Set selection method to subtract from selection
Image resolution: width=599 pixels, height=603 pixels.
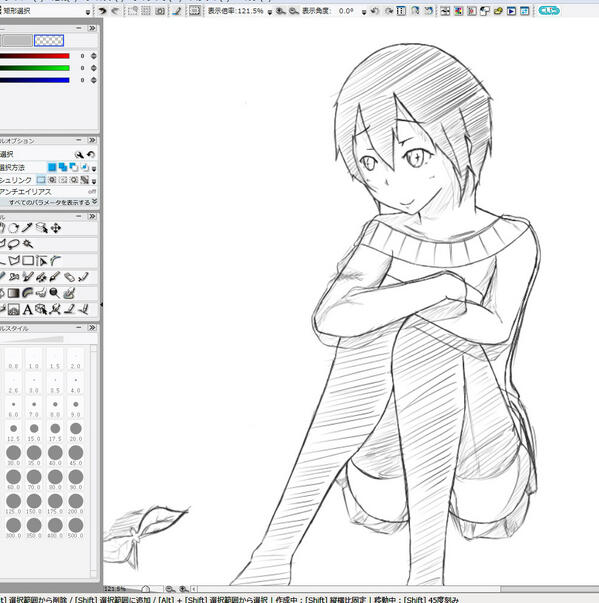click(73, 167)
